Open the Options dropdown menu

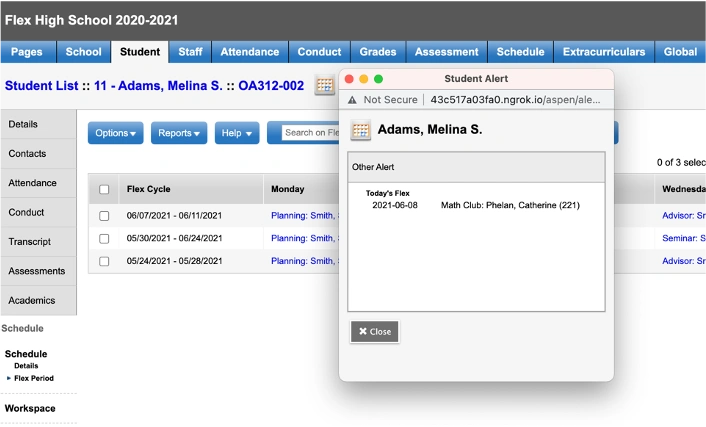116,133
